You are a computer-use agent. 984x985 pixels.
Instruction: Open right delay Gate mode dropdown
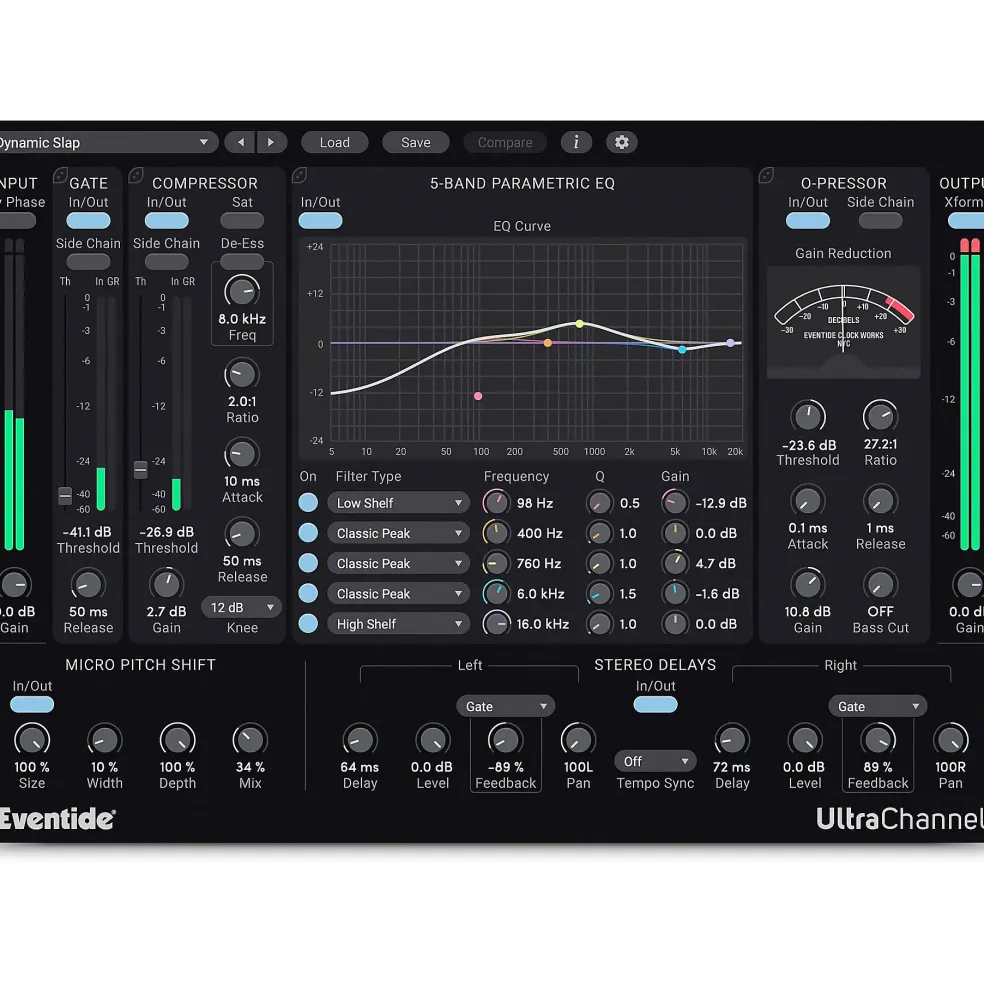(x=877, y=706)
